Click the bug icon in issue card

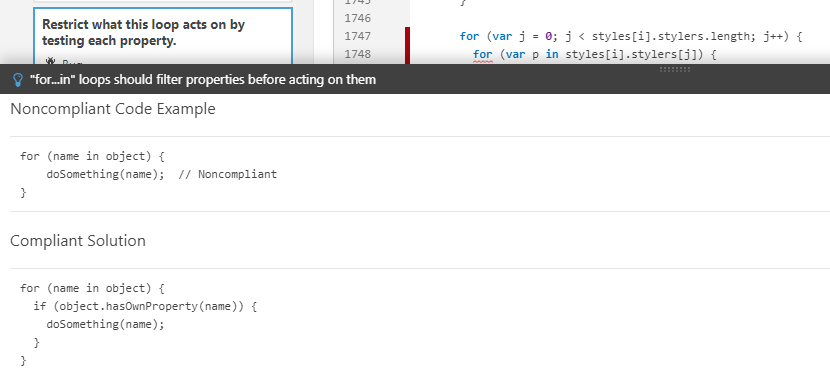[x=50, y=61]
